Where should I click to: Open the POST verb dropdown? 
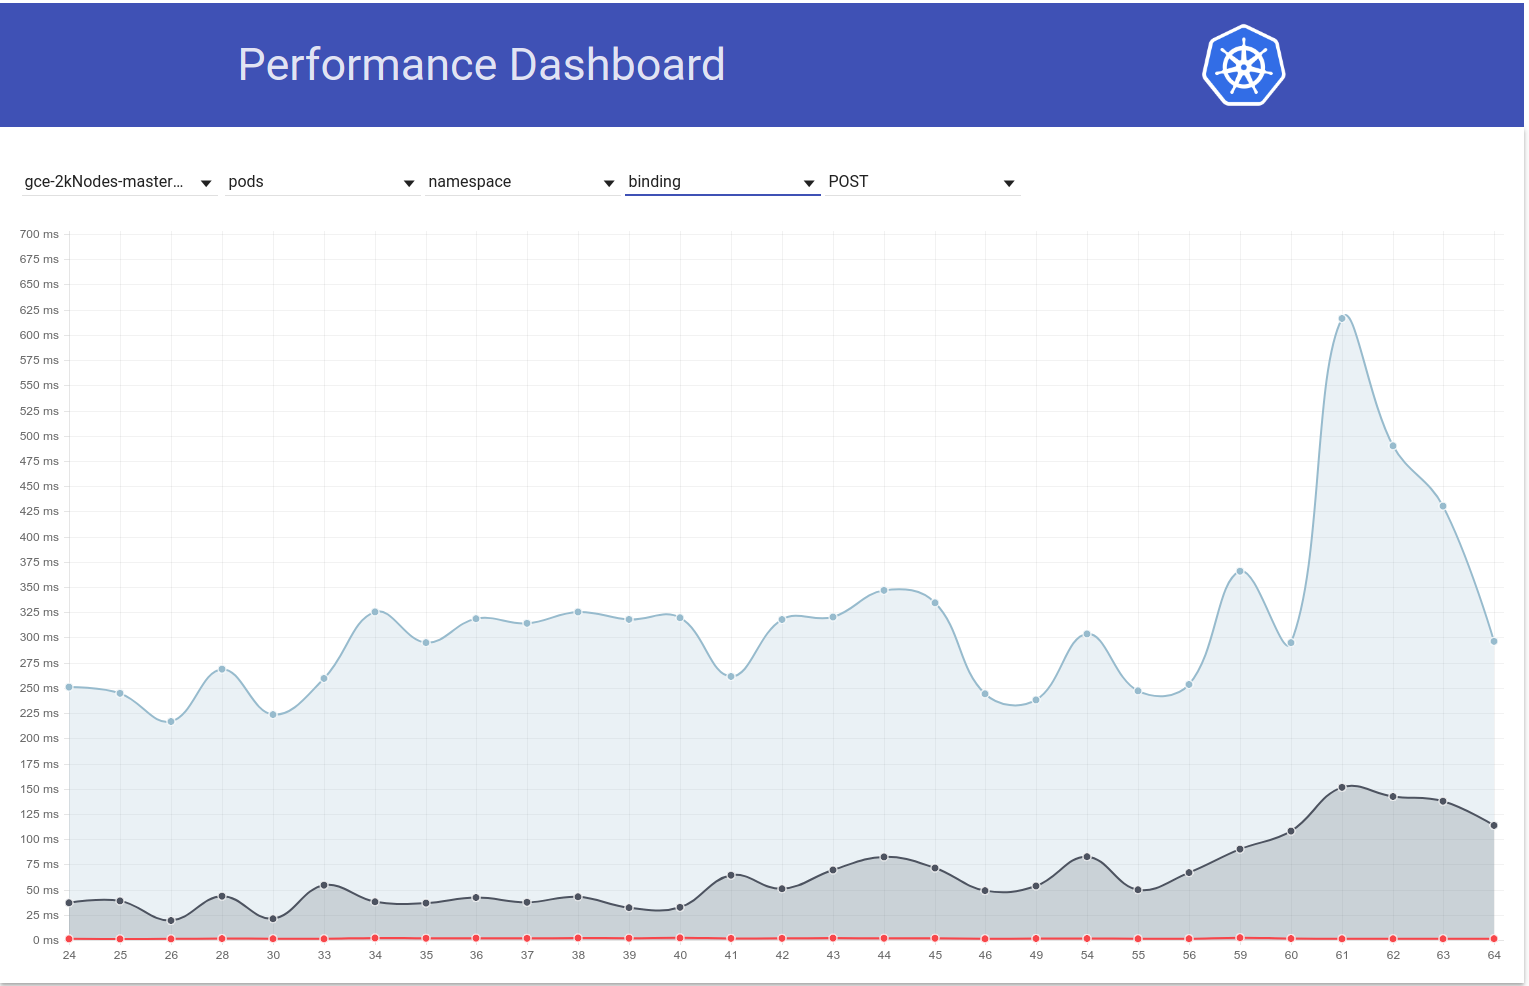pos(922,182)
